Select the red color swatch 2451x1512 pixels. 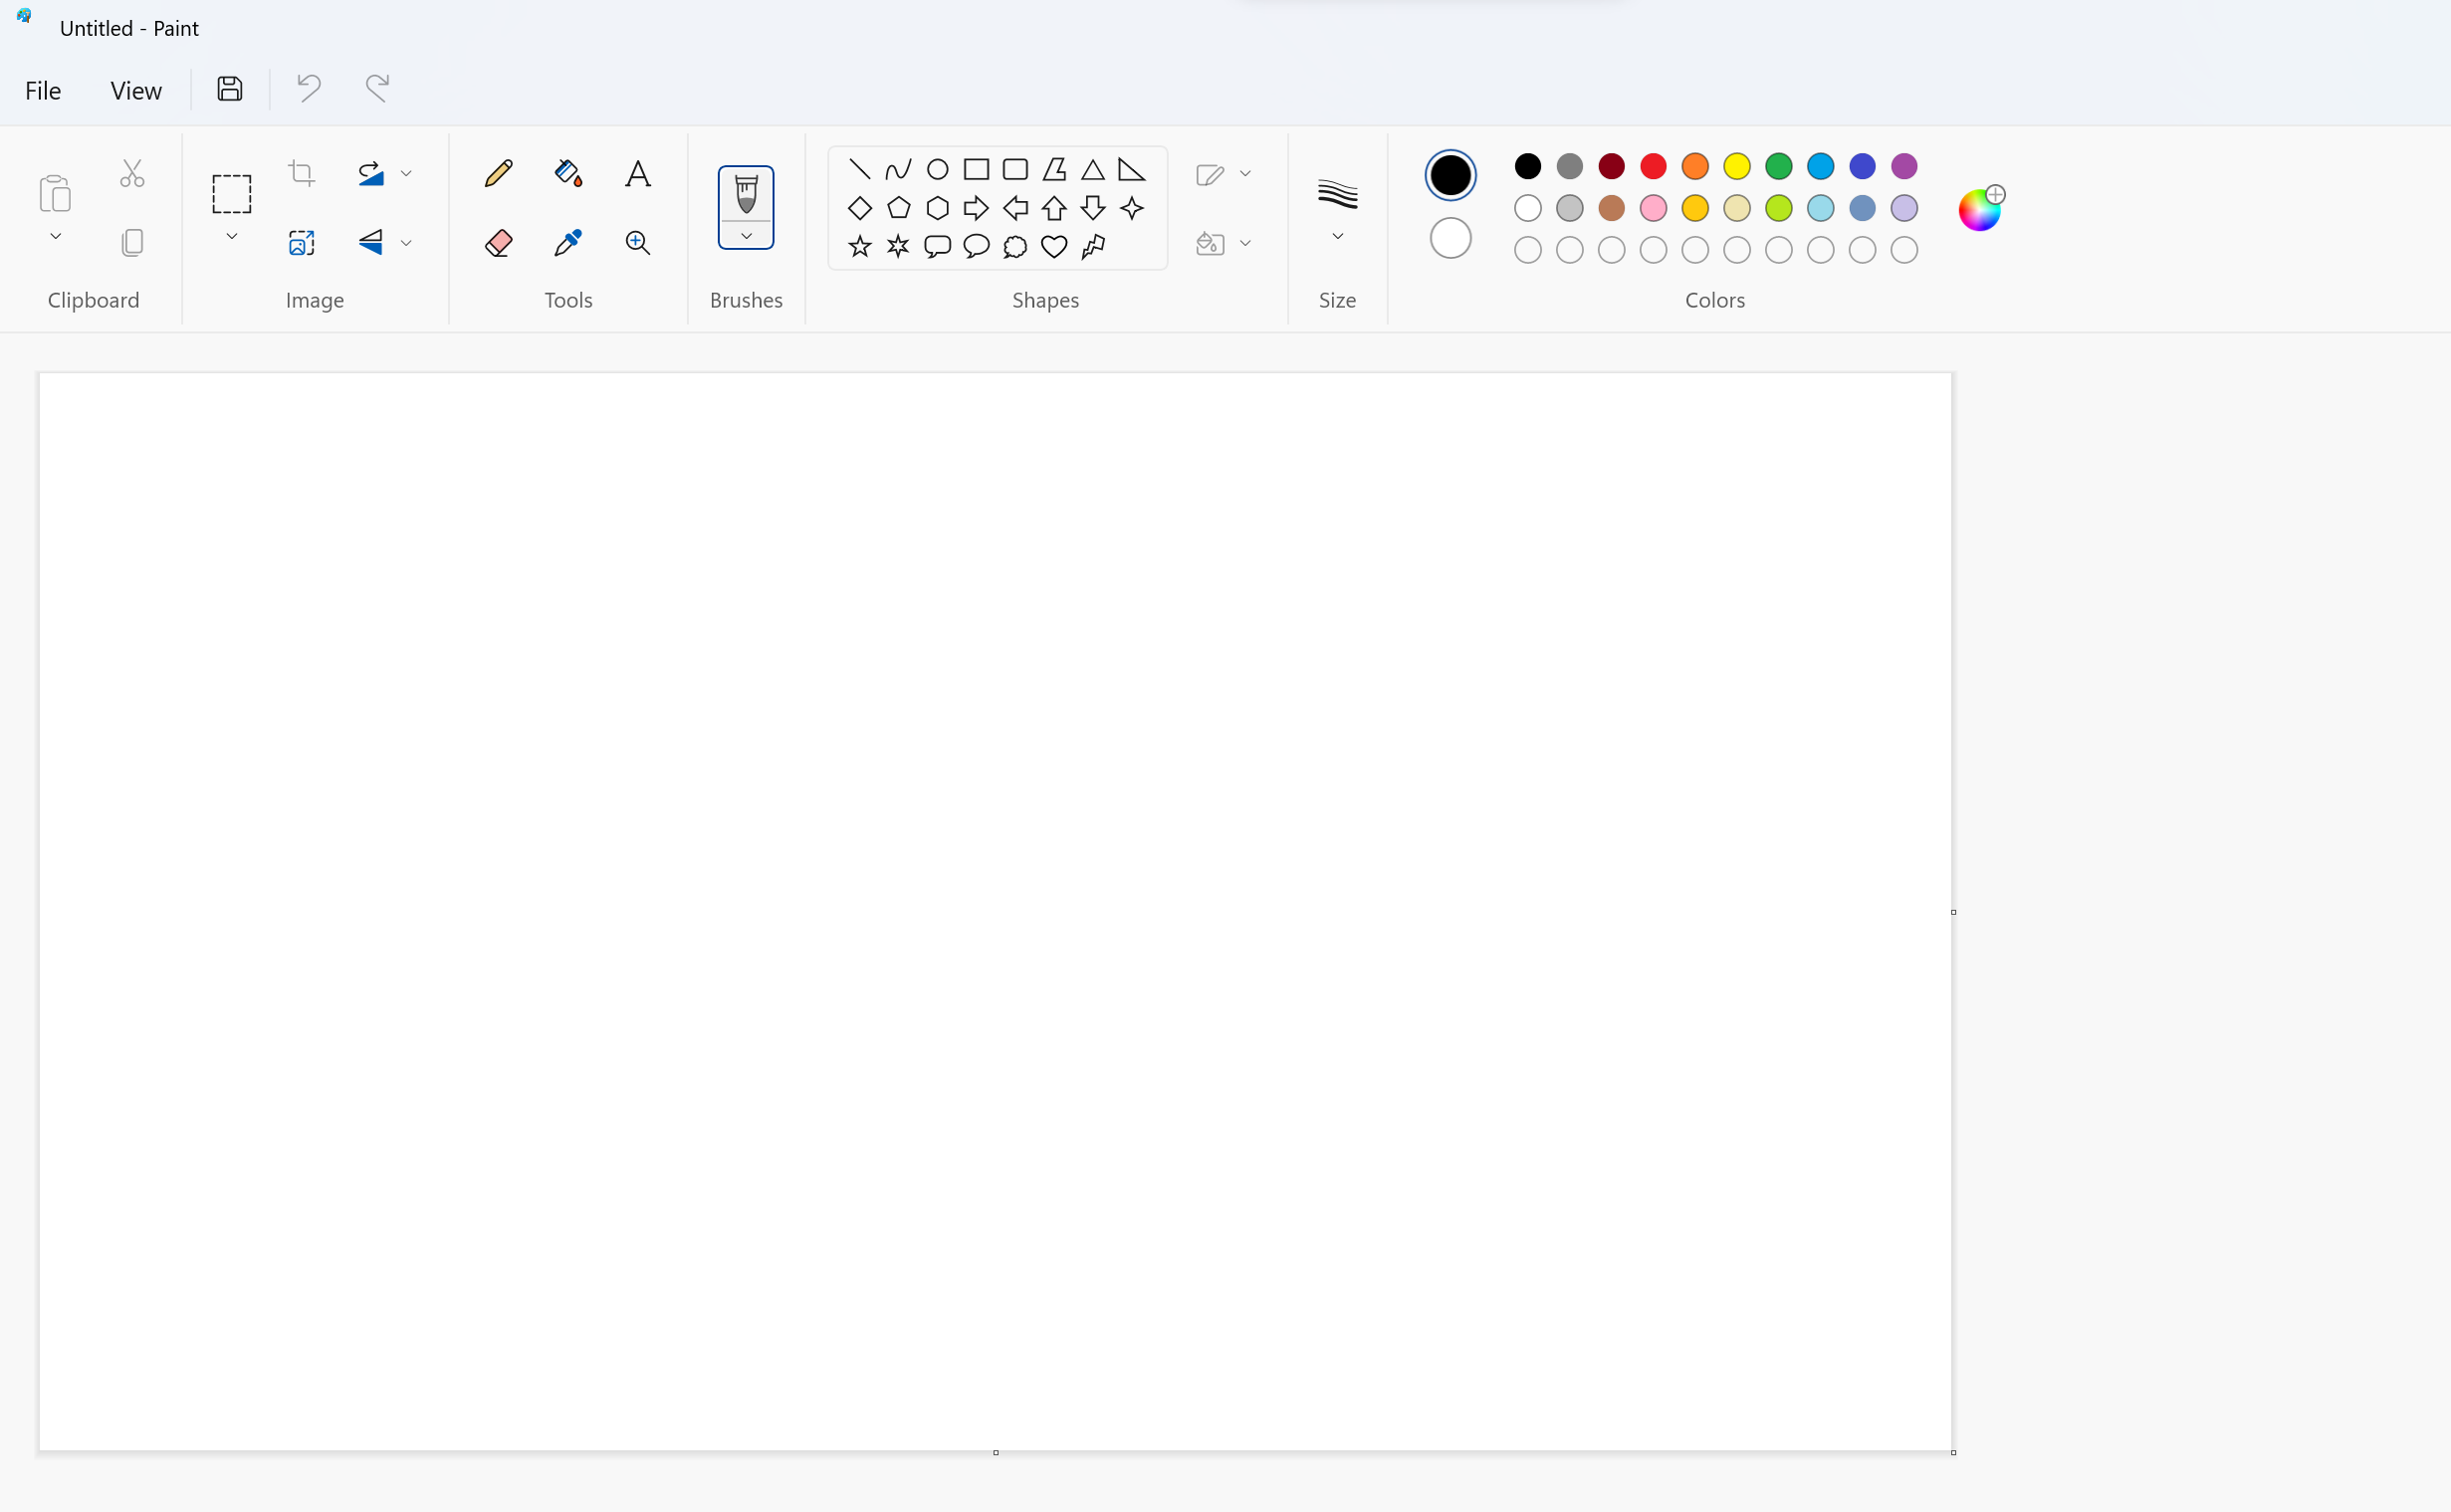[x=1653, y=166]
